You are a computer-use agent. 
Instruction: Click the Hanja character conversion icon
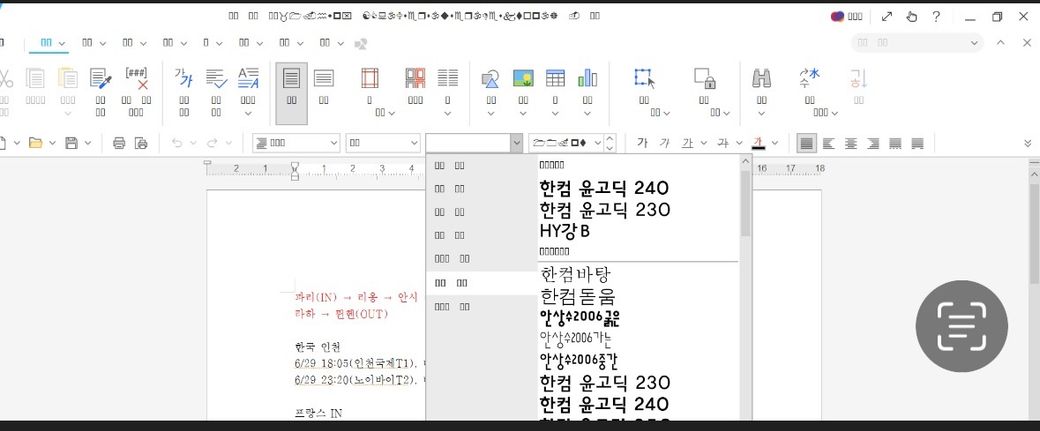click(x=810, y=78)
